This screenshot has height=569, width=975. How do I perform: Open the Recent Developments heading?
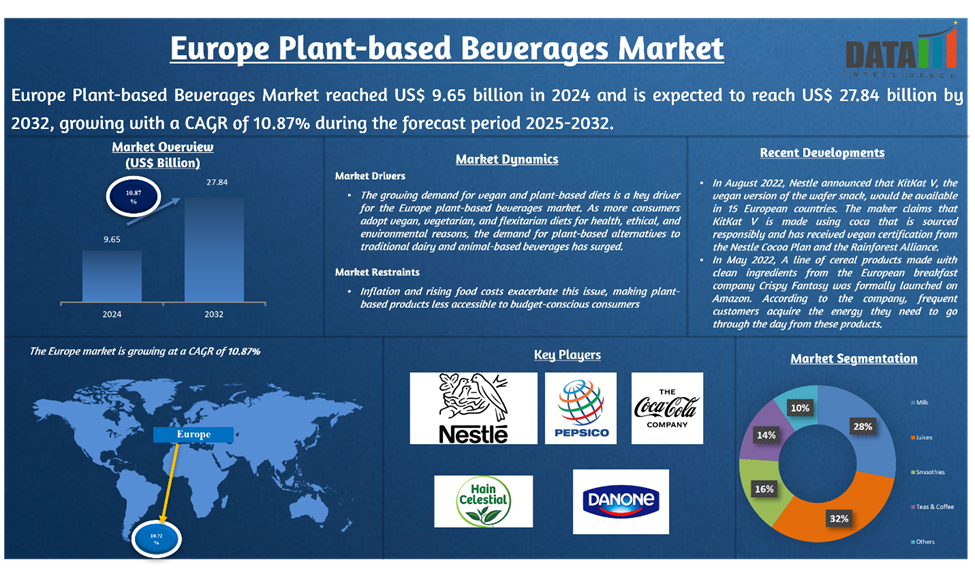click(822, 152)
